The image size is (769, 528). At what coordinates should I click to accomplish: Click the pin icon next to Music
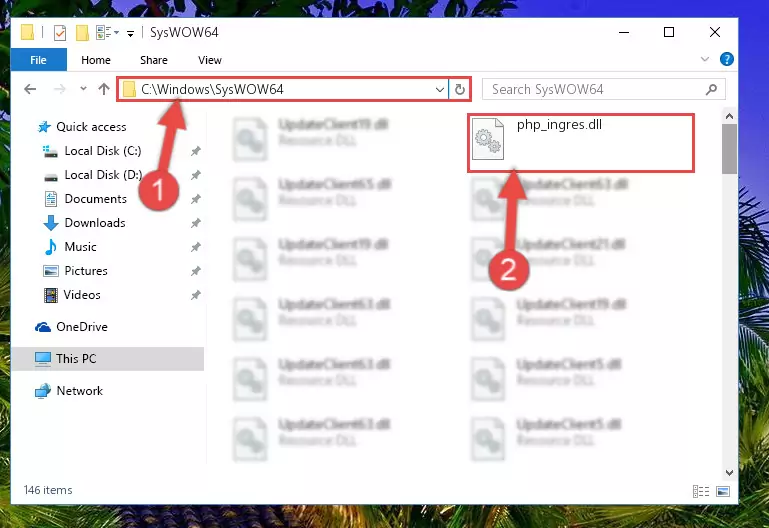click(196, 247)
